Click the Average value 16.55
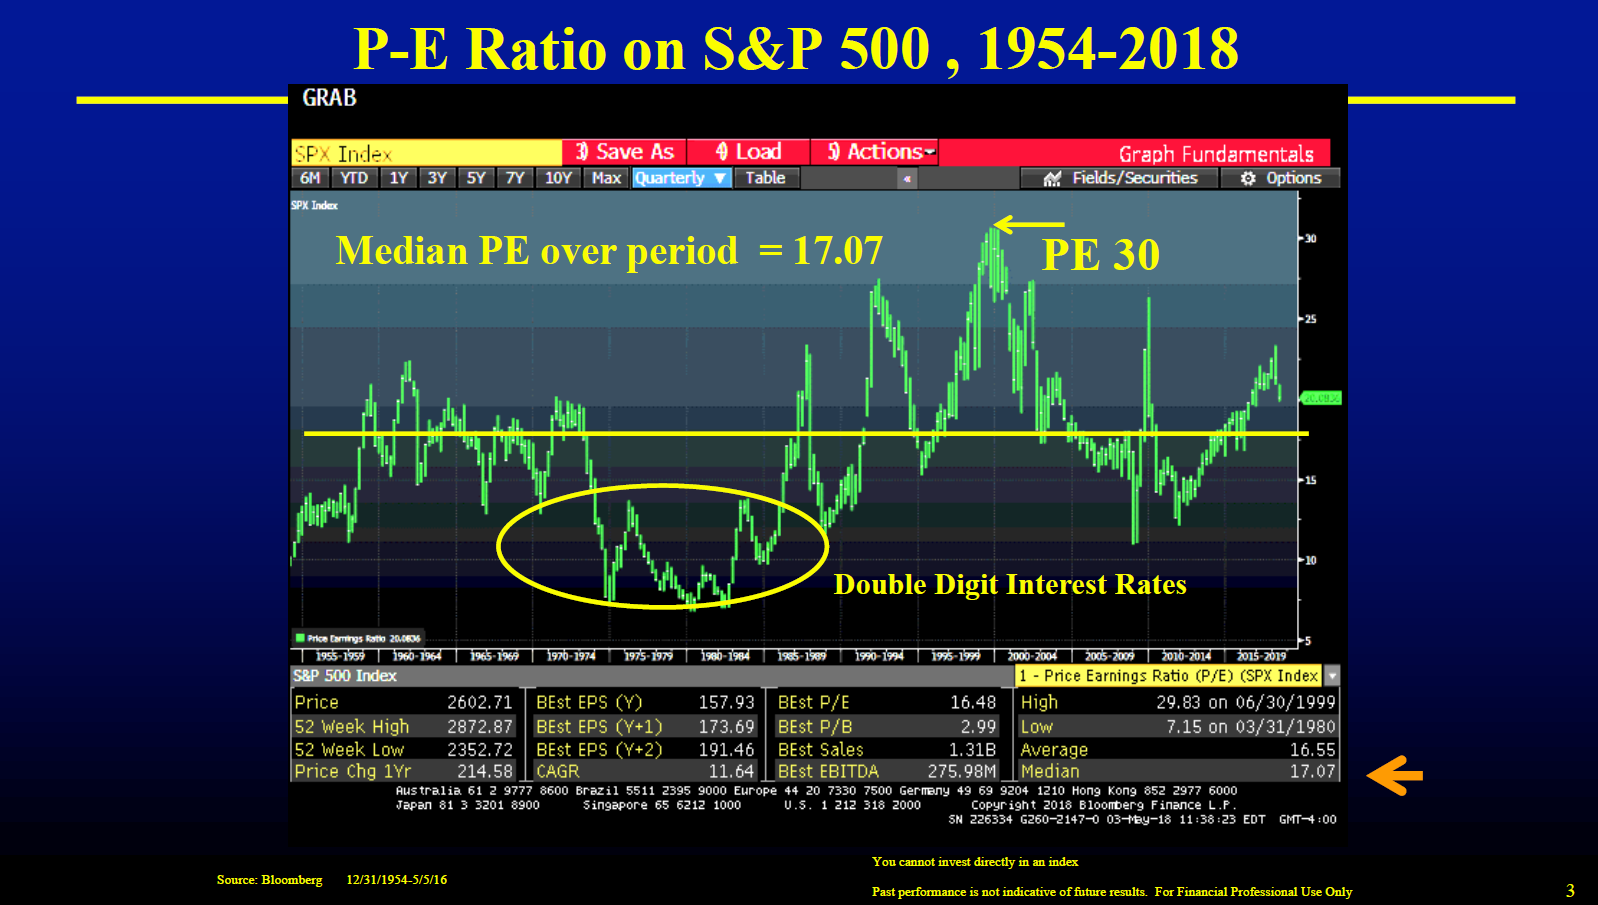 [1313, 750]
